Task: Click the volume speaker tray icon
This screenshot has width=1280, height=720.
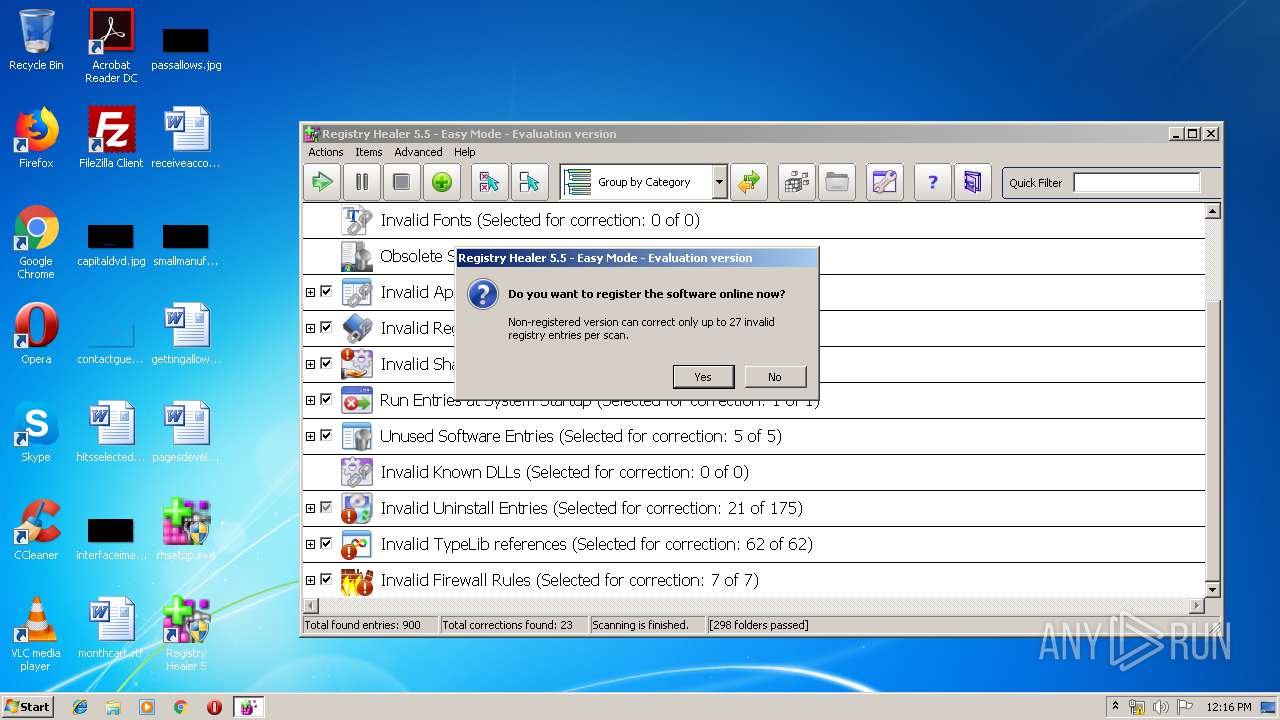Action: pos(1160,707)
